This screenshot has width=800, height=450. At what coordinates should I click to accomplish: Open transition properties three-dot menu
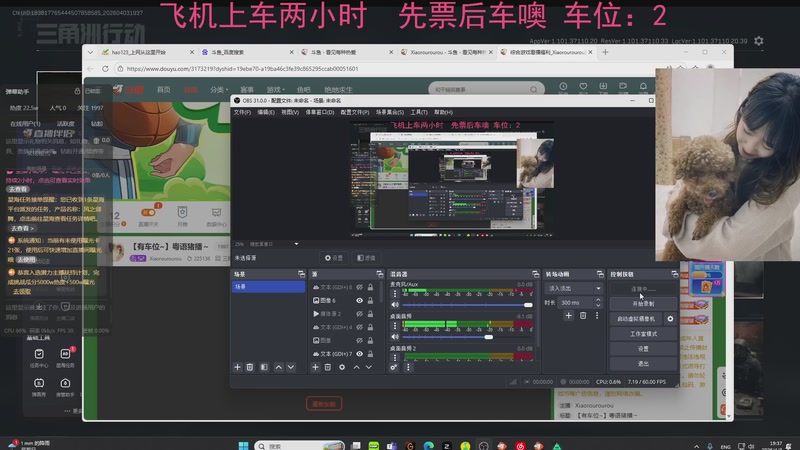click(597, 315)
